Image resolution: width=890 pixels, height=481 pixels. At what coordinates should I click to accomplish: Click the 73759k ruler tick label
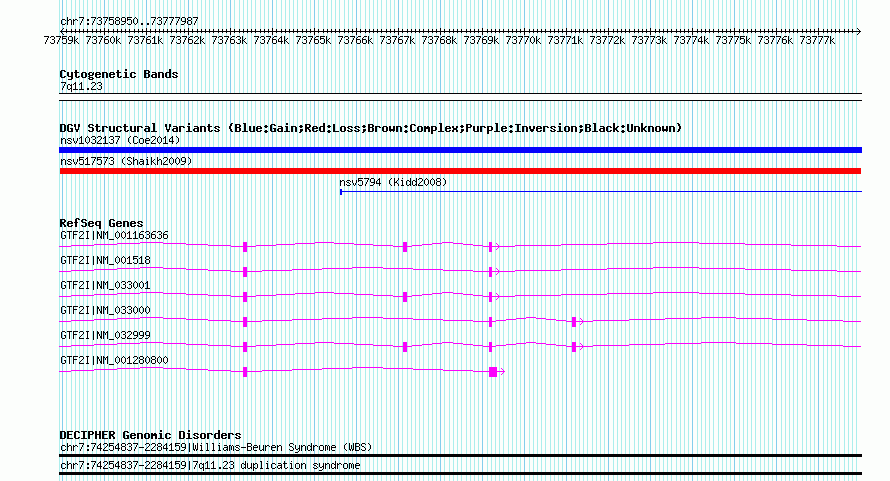point(61,40)
